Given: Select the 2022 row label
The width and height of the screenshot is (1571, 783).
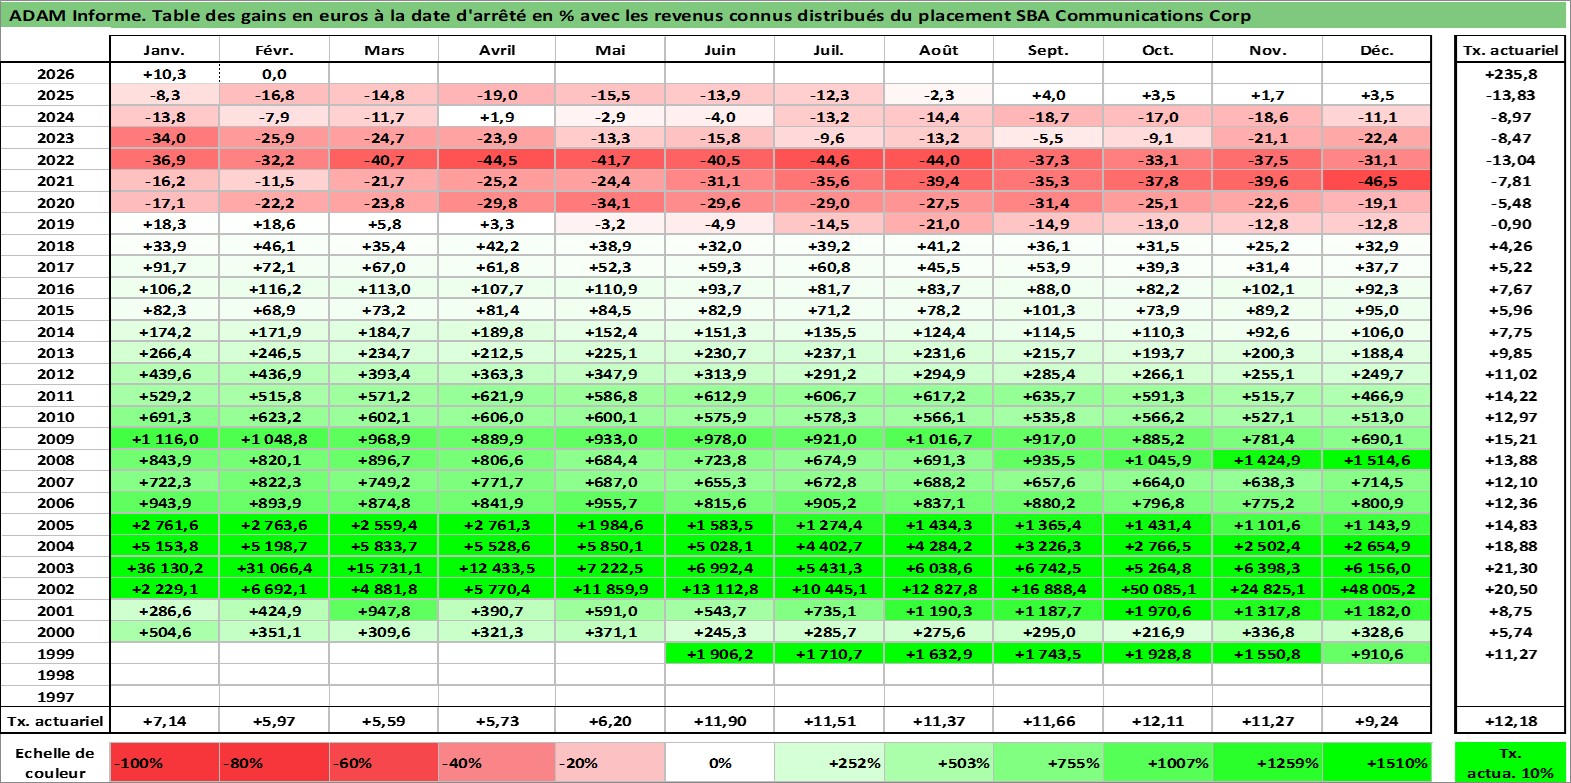Looking at the screenshot, I should click(55, 160).
